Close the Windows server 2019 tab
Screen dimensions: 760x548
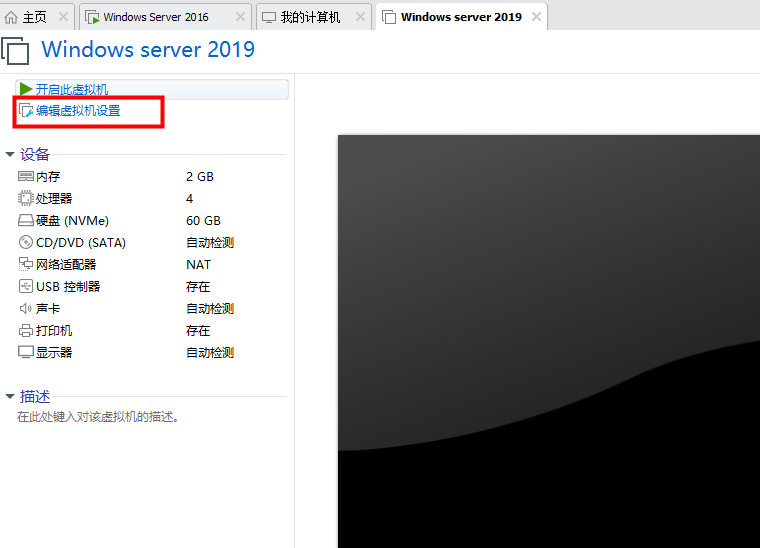click(x=536, y=17)
